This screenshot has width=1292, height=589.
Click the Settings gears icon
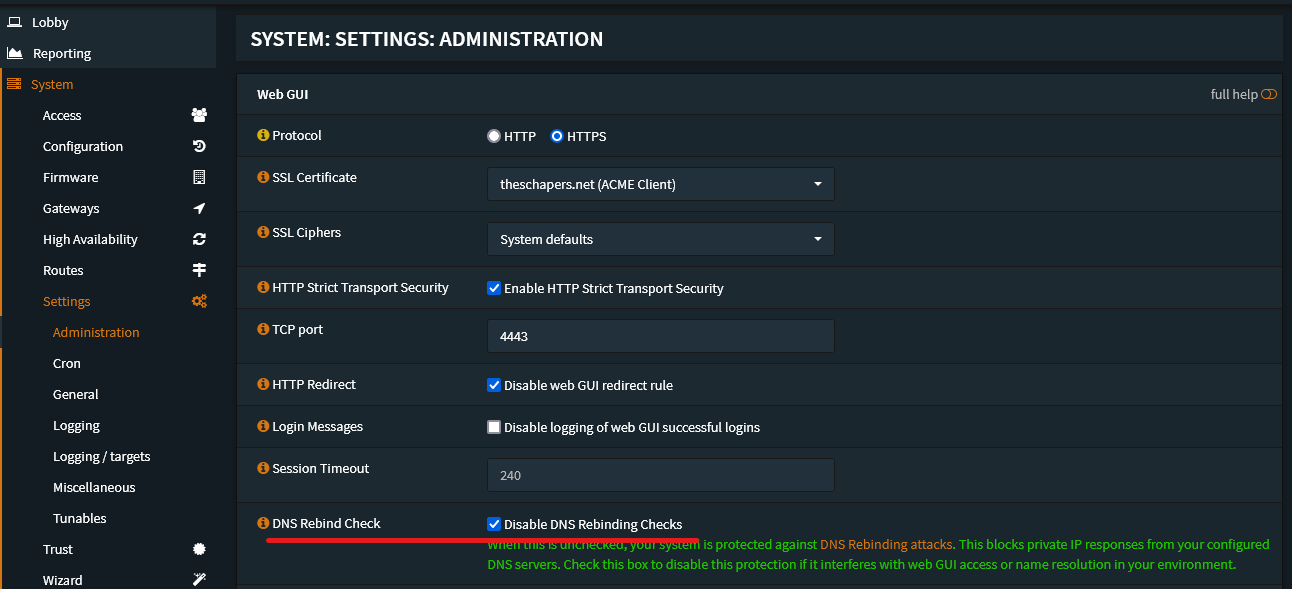(x=199, y=301)
